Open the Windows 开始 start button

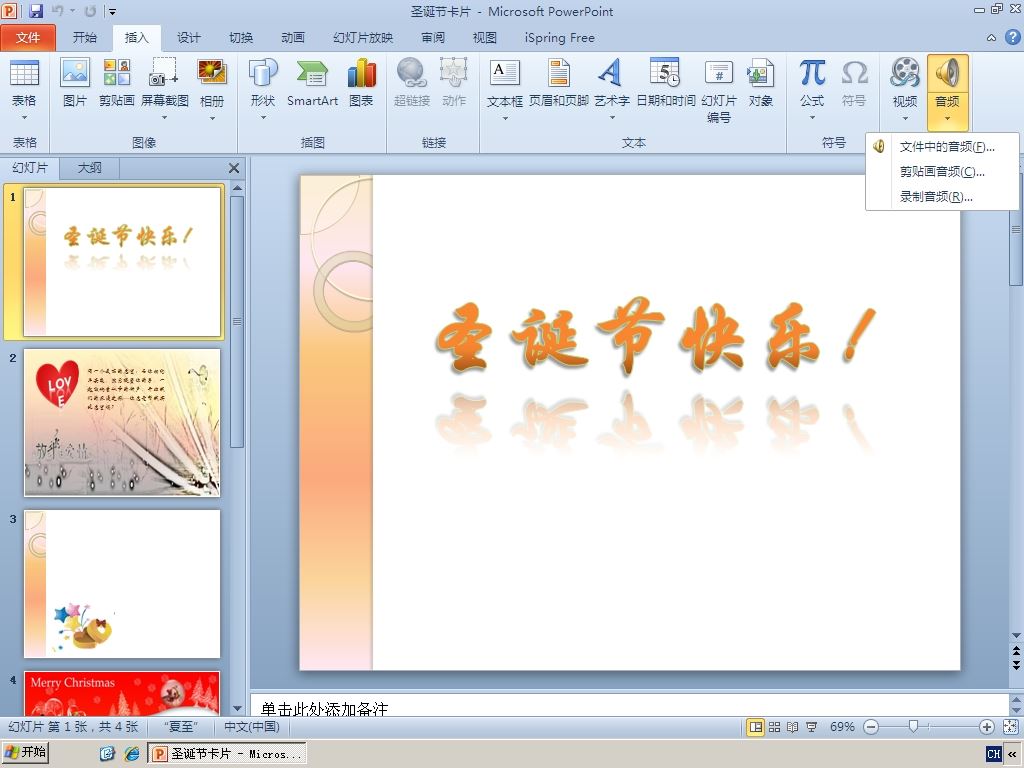pyautogui.click(x=25, y=752)
